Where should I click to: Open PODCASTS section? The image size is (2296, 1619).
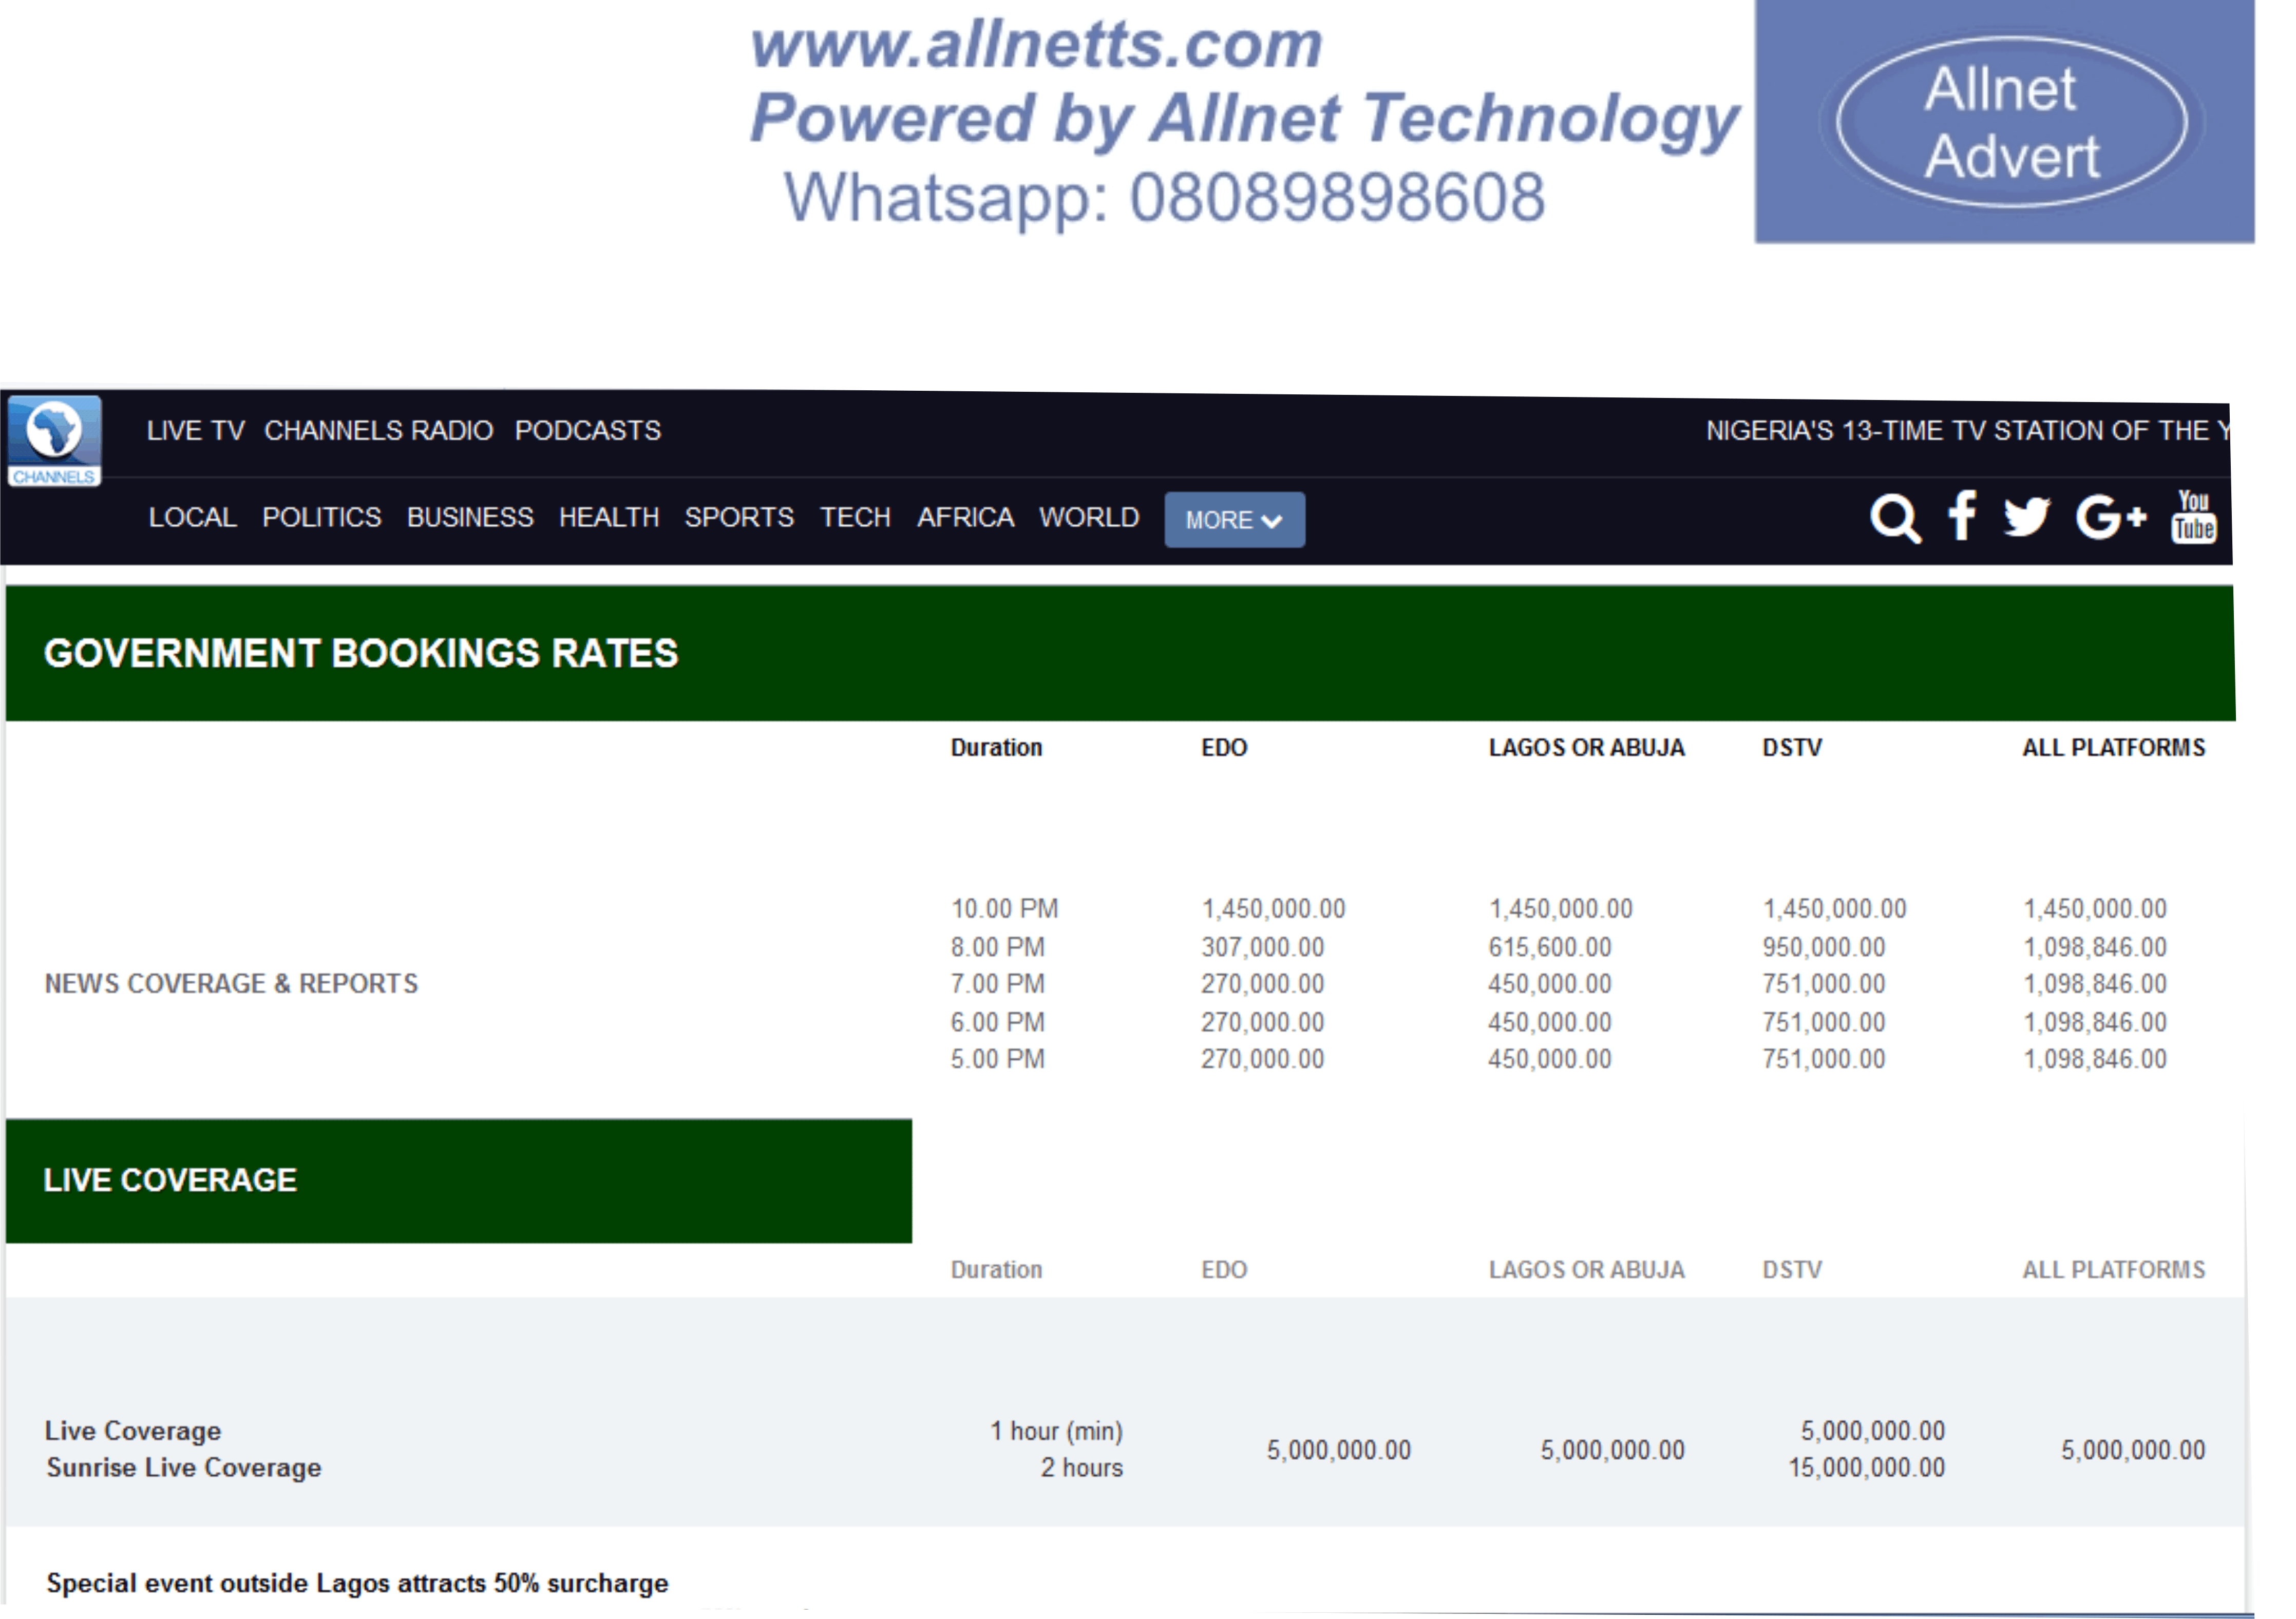click(587, 431)
